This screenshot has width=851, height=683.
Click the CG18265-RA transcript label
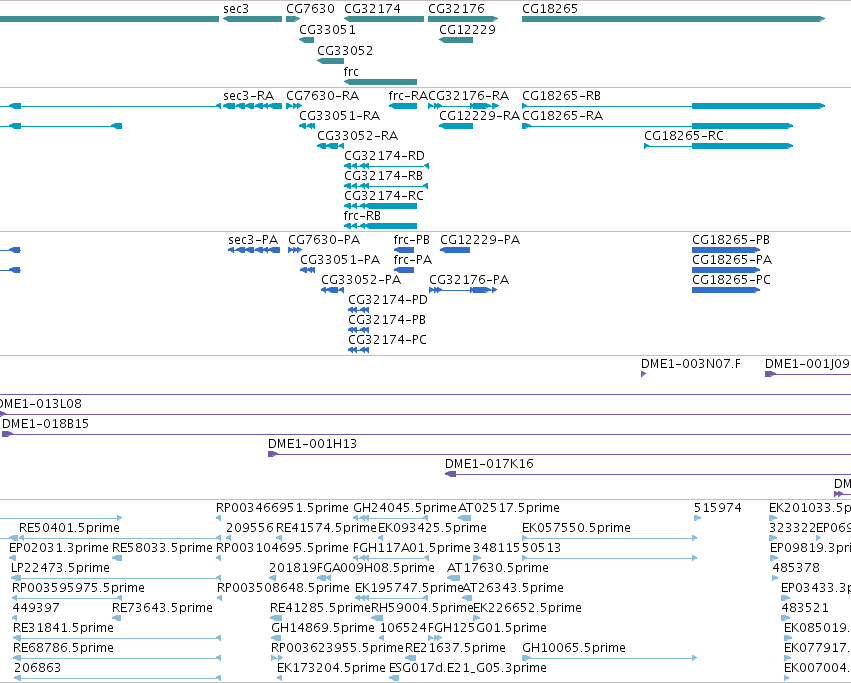[x=563, y=116]
